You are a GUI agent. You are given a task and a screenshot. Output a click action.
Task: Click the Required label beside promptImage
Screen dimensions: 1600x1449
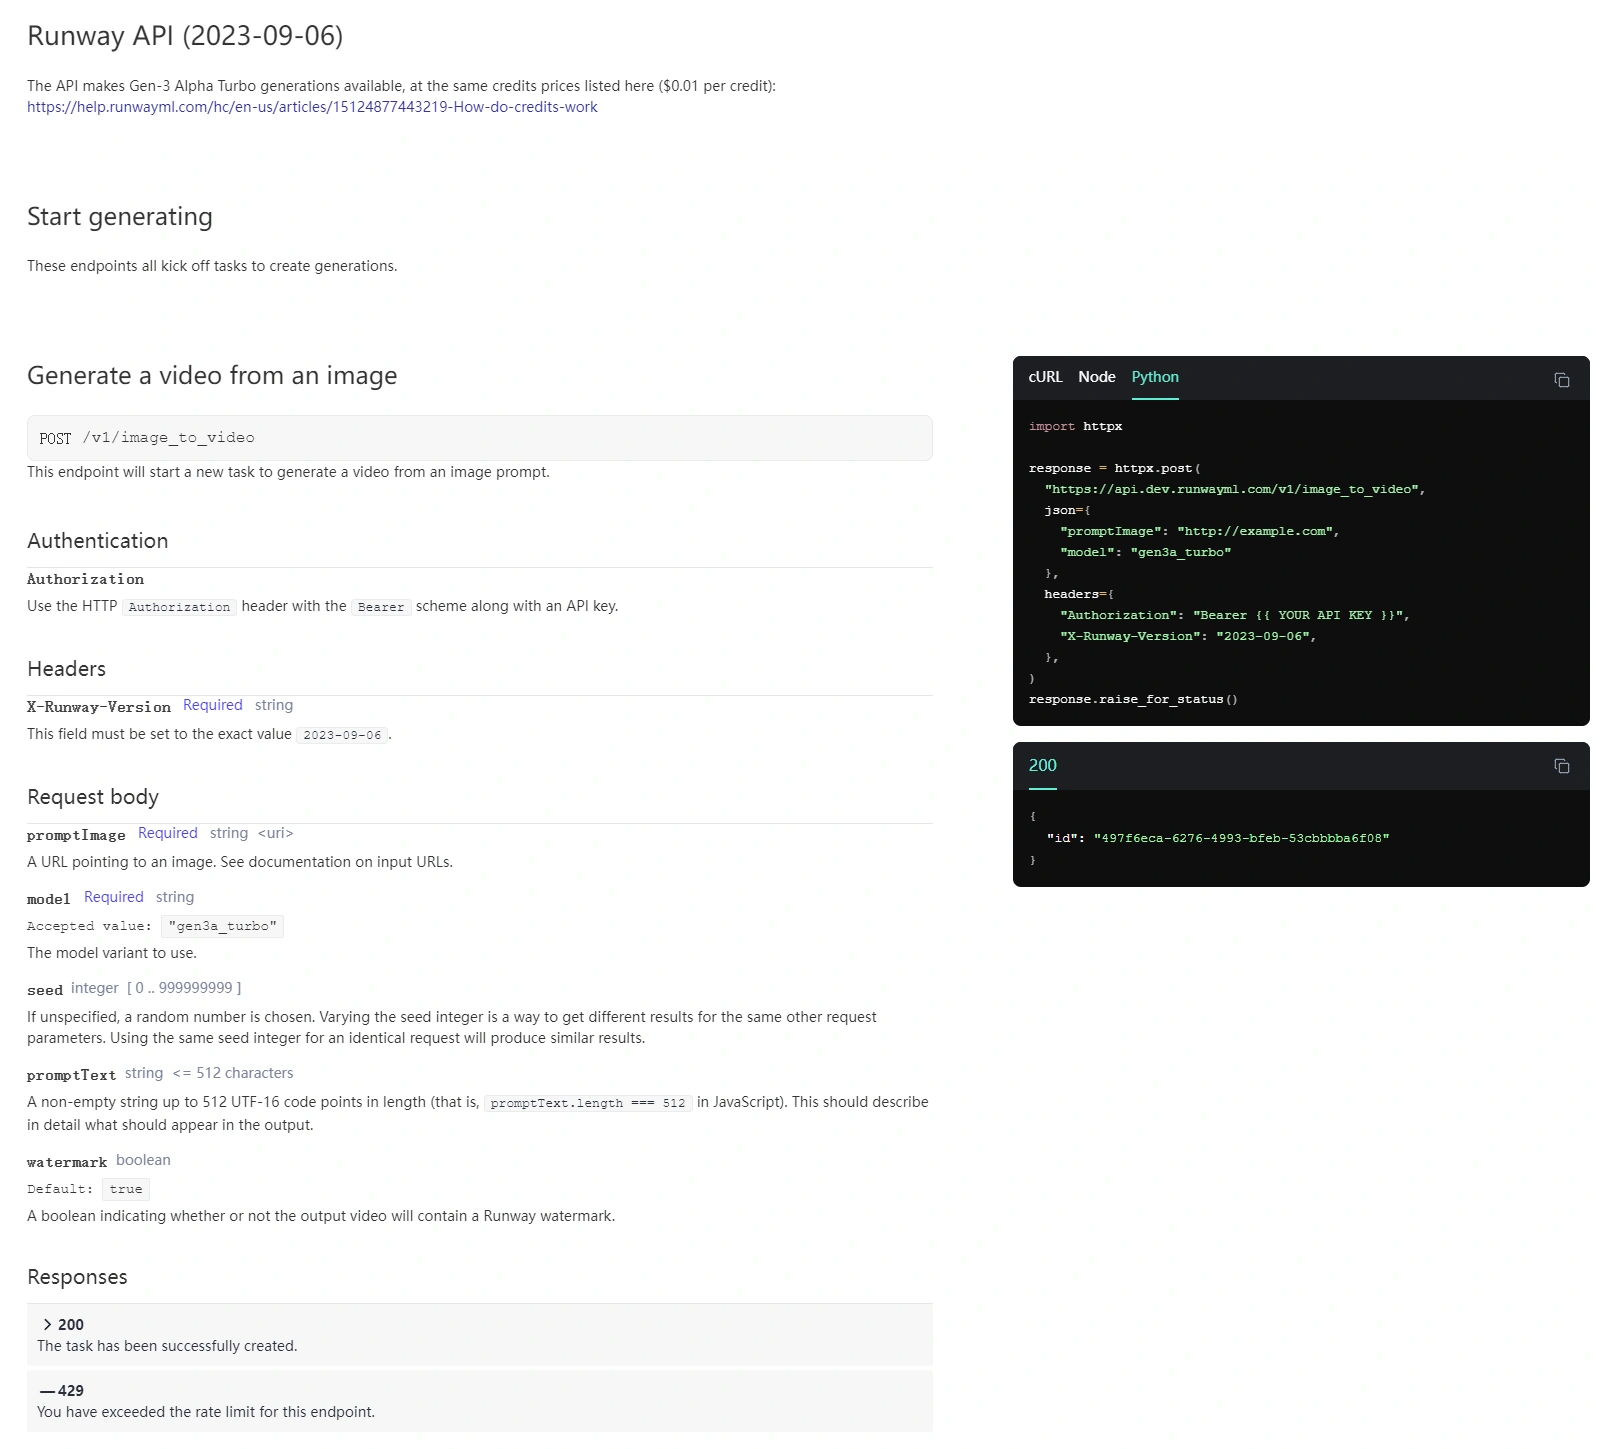tap(168, 833)
